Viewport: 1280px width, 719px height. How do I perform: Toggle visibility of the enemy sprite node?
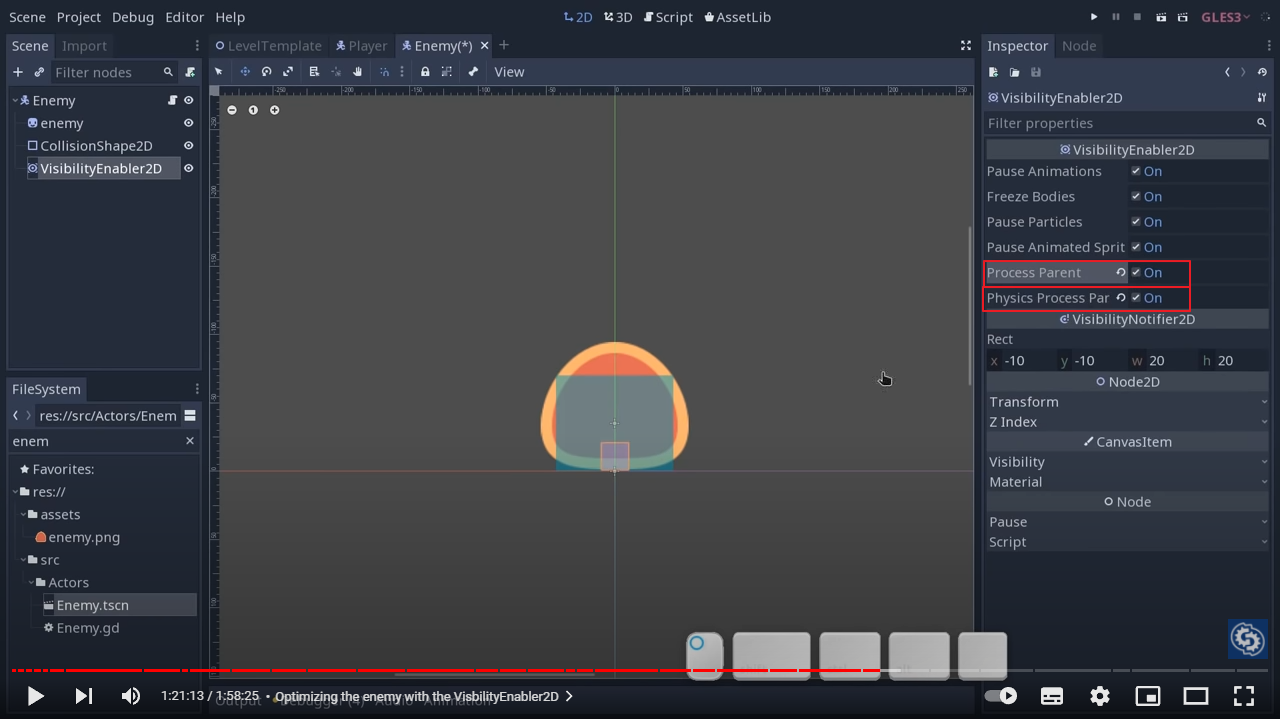tap(188, 123)
